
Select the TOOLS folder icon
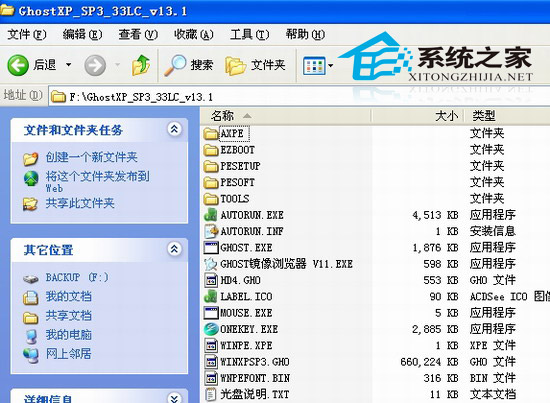(x=211, y=199)
